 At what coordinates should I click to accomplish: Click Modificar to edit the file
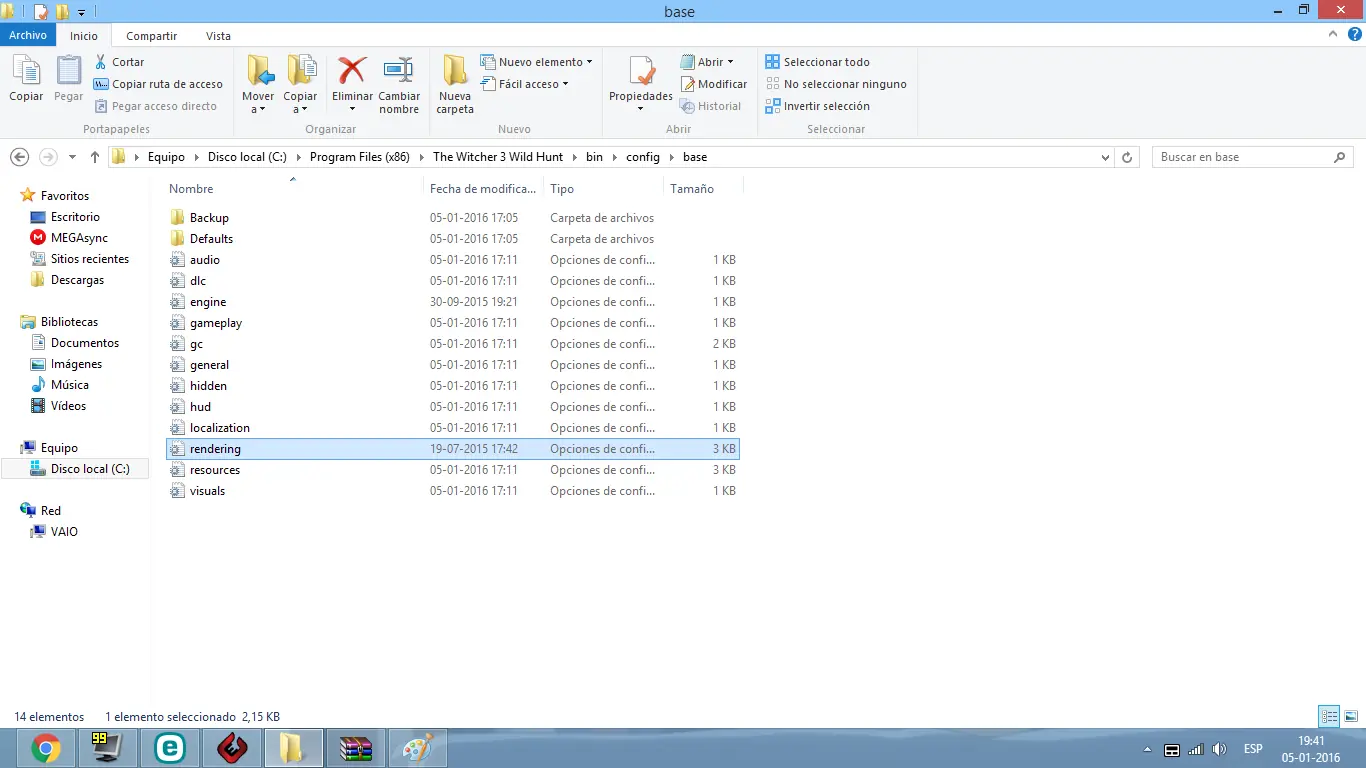[x=714, y=84]
